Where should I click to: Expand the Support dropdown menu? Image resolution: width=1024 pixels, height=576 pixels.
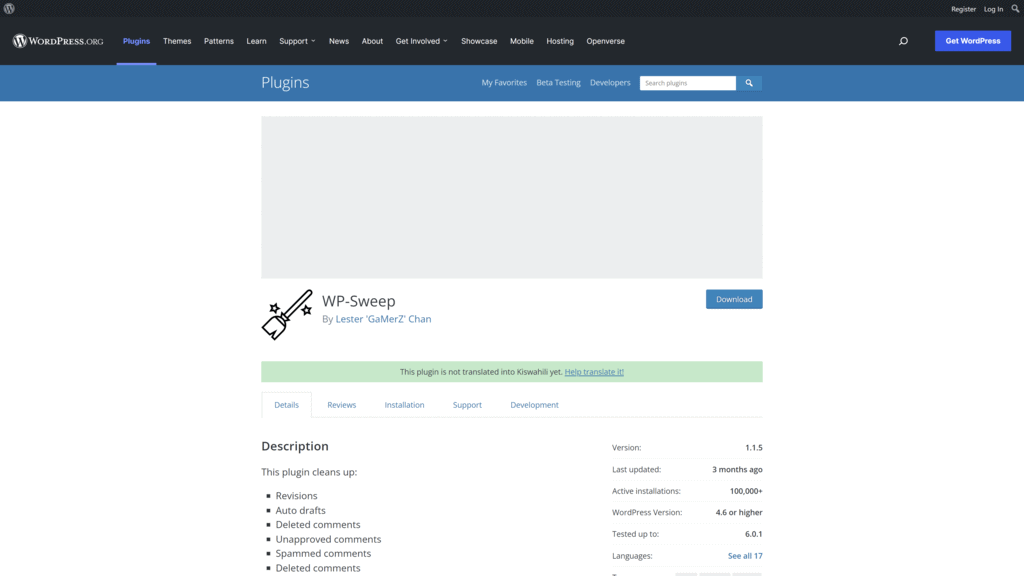tap(297, 41)
